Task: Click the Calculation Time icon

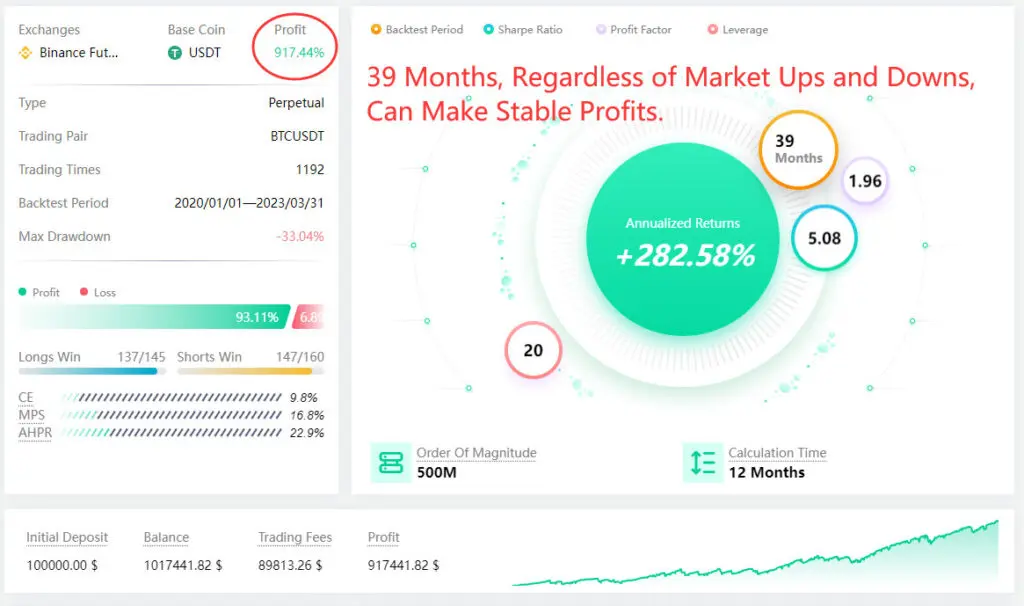Action: pos(703,463)
